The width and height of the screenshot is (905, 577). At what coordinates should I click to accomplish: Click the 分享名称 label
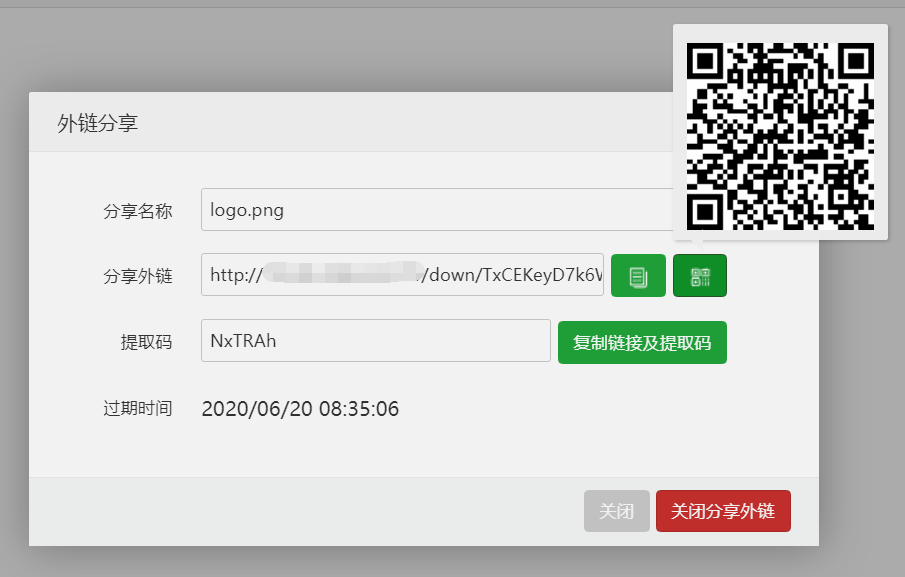click(138, 211)
